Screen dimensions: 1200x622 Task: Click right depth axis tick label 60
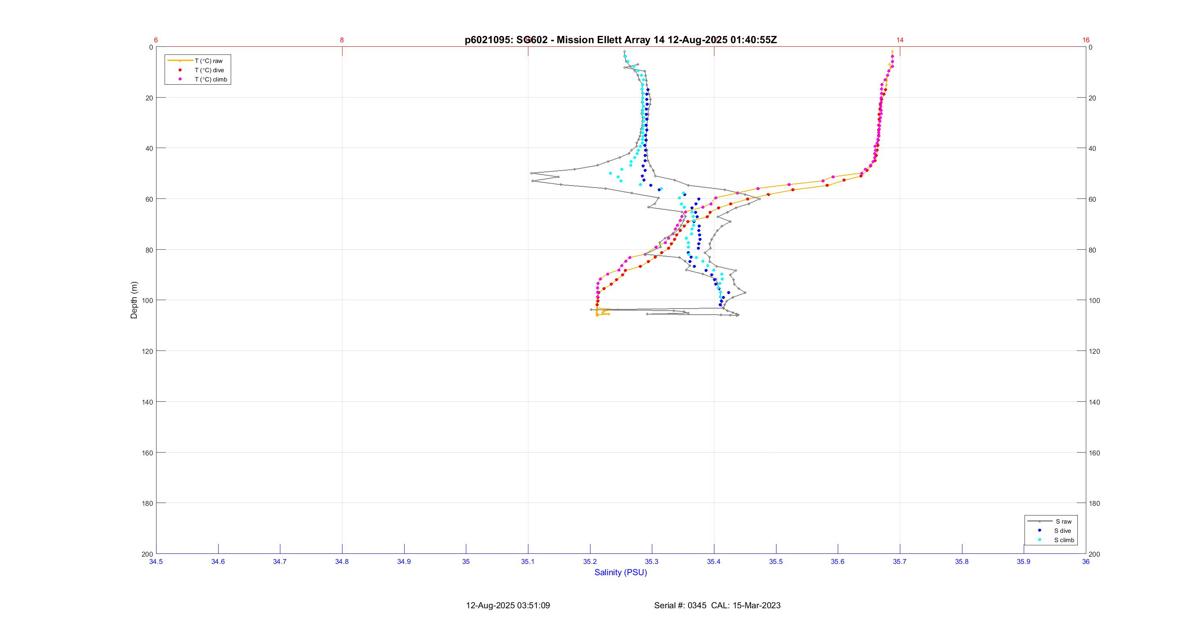click(x=1093, y=199)
